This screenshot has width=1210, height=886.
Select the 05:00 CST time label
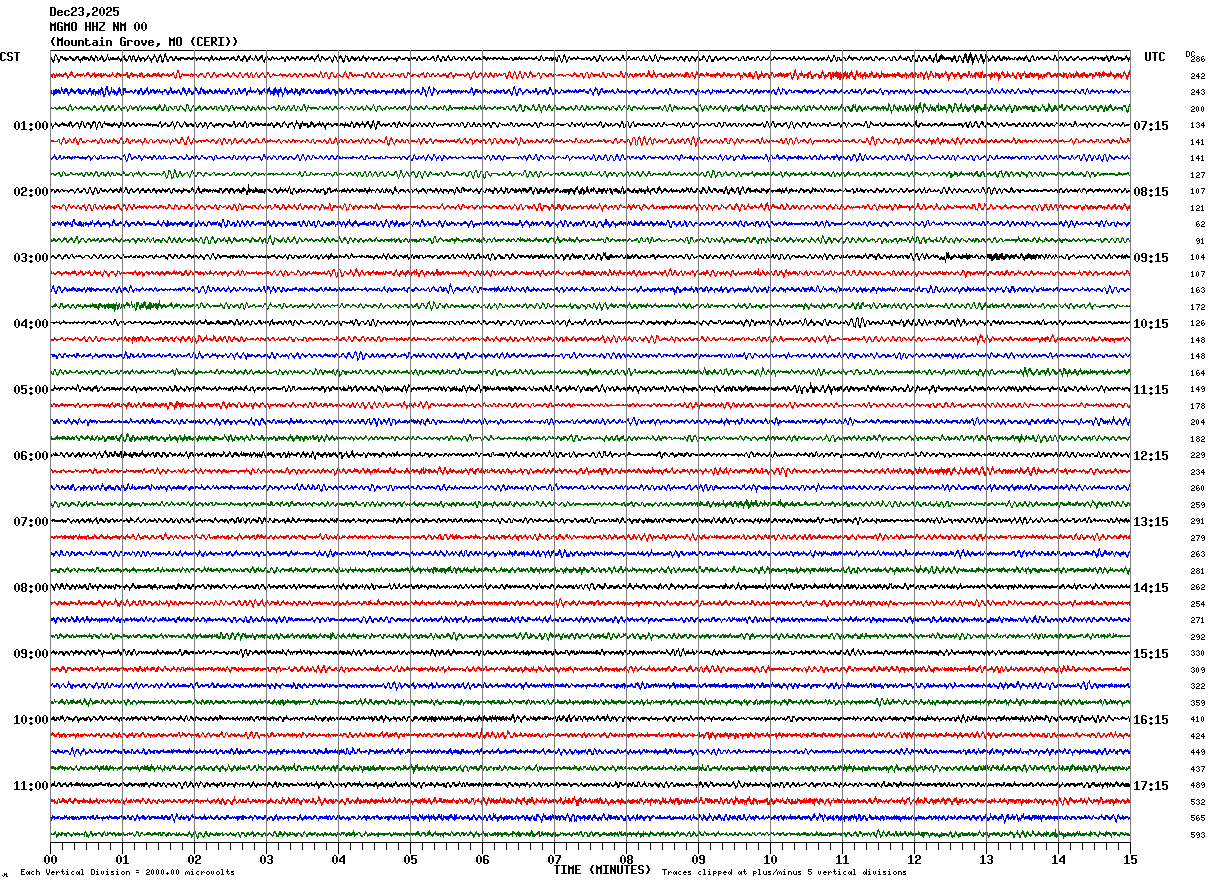pyautogui.click(x=31, y=390)
